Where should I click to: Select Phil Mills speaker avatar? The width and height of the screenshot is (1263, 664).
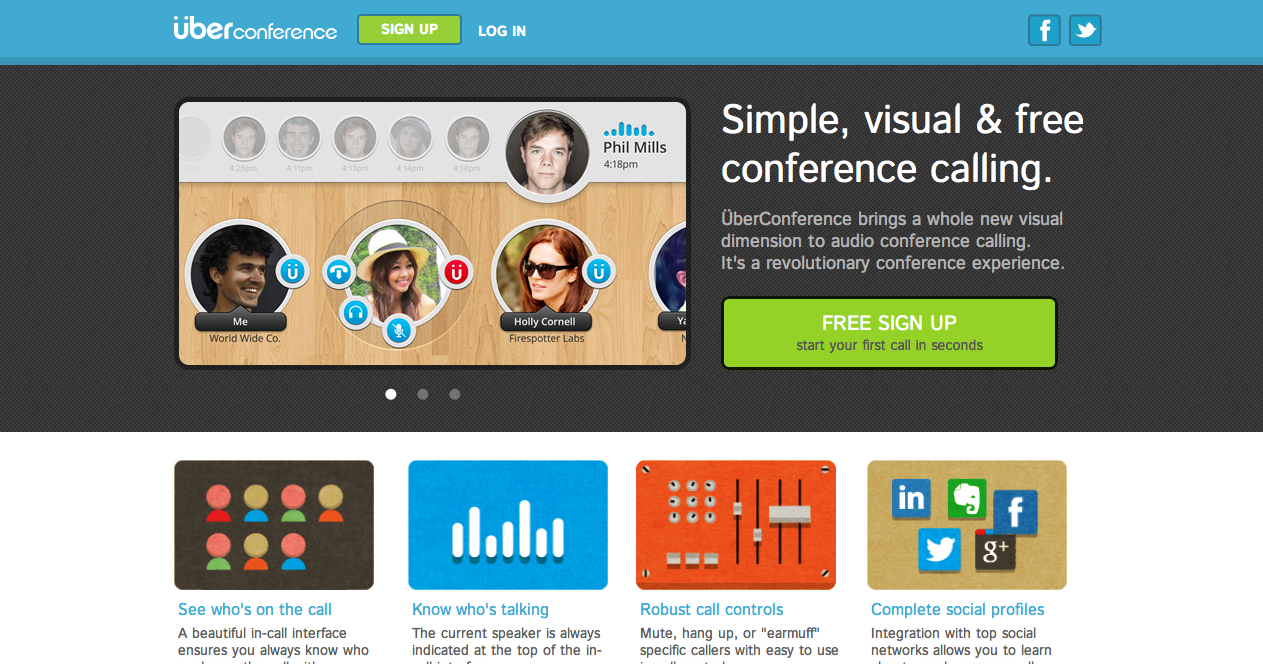pyautogui.click(x=547, y=153)
